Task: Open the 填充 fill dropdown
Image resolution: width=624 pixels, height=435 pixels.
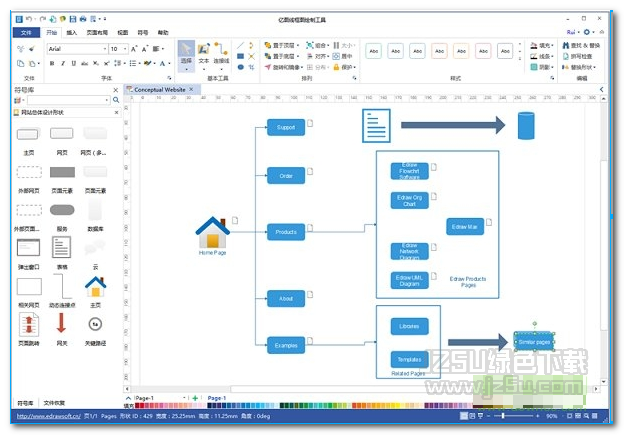Action: coord(542,45)
